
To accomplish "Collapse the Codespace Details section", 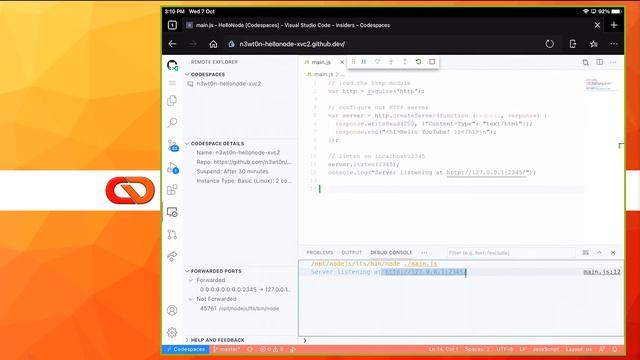I will coord(217,144).
